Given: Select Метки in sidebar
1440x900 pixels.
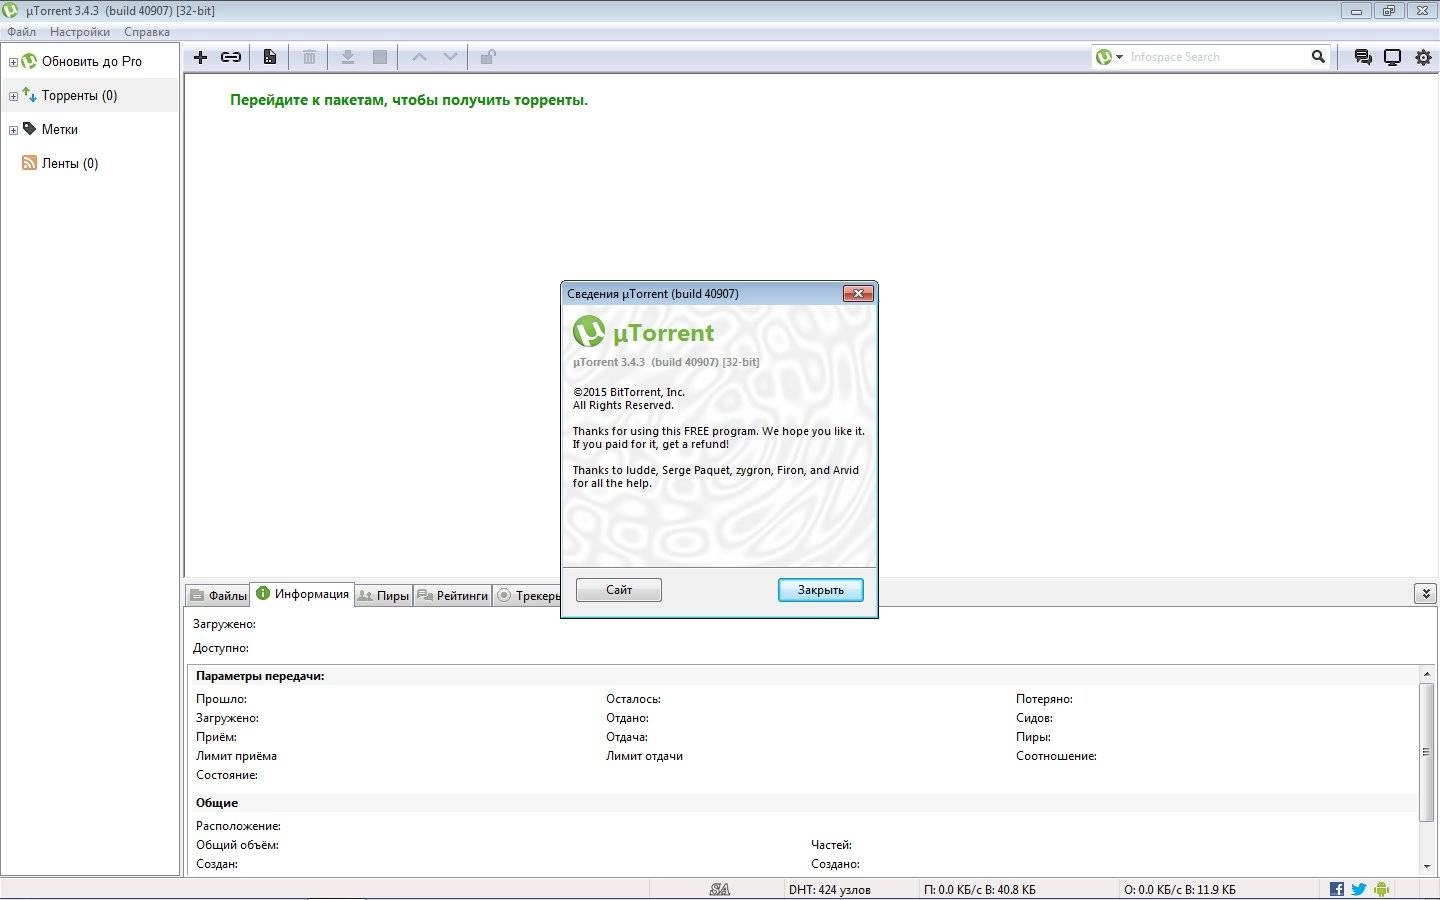Looking at the screenshot, I should 60,130.
